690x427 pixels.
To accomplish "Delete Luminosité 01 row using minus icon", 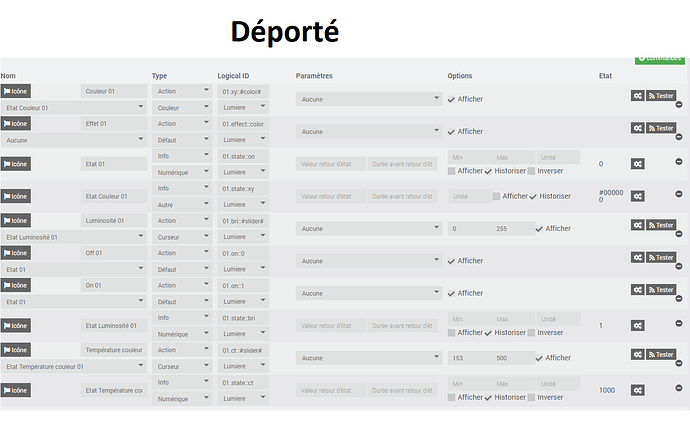I will [679, 234].
